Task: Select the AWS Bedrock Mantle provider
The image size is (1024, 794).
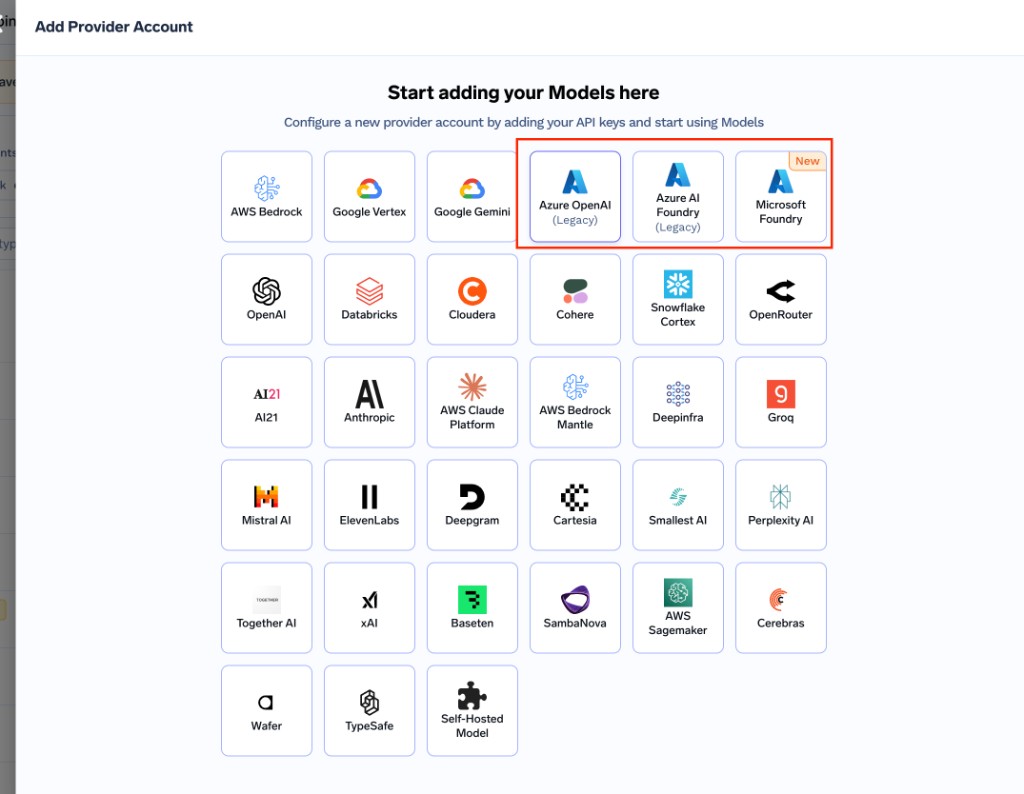Action: click(575, 402)
